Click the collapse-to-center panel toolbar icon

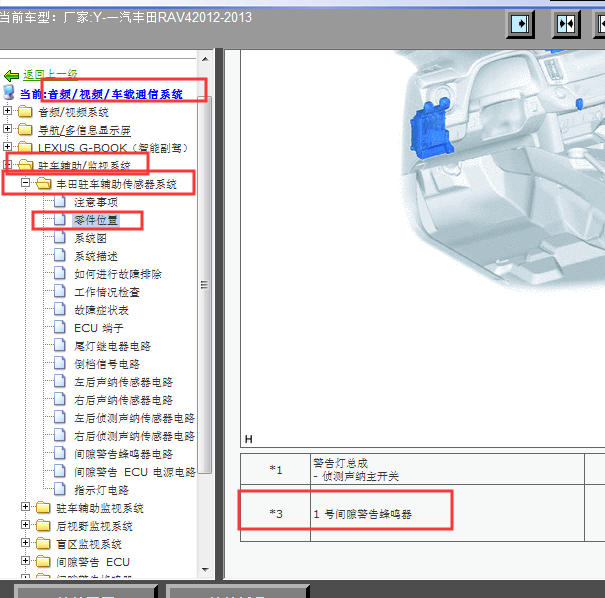(566, 24)
